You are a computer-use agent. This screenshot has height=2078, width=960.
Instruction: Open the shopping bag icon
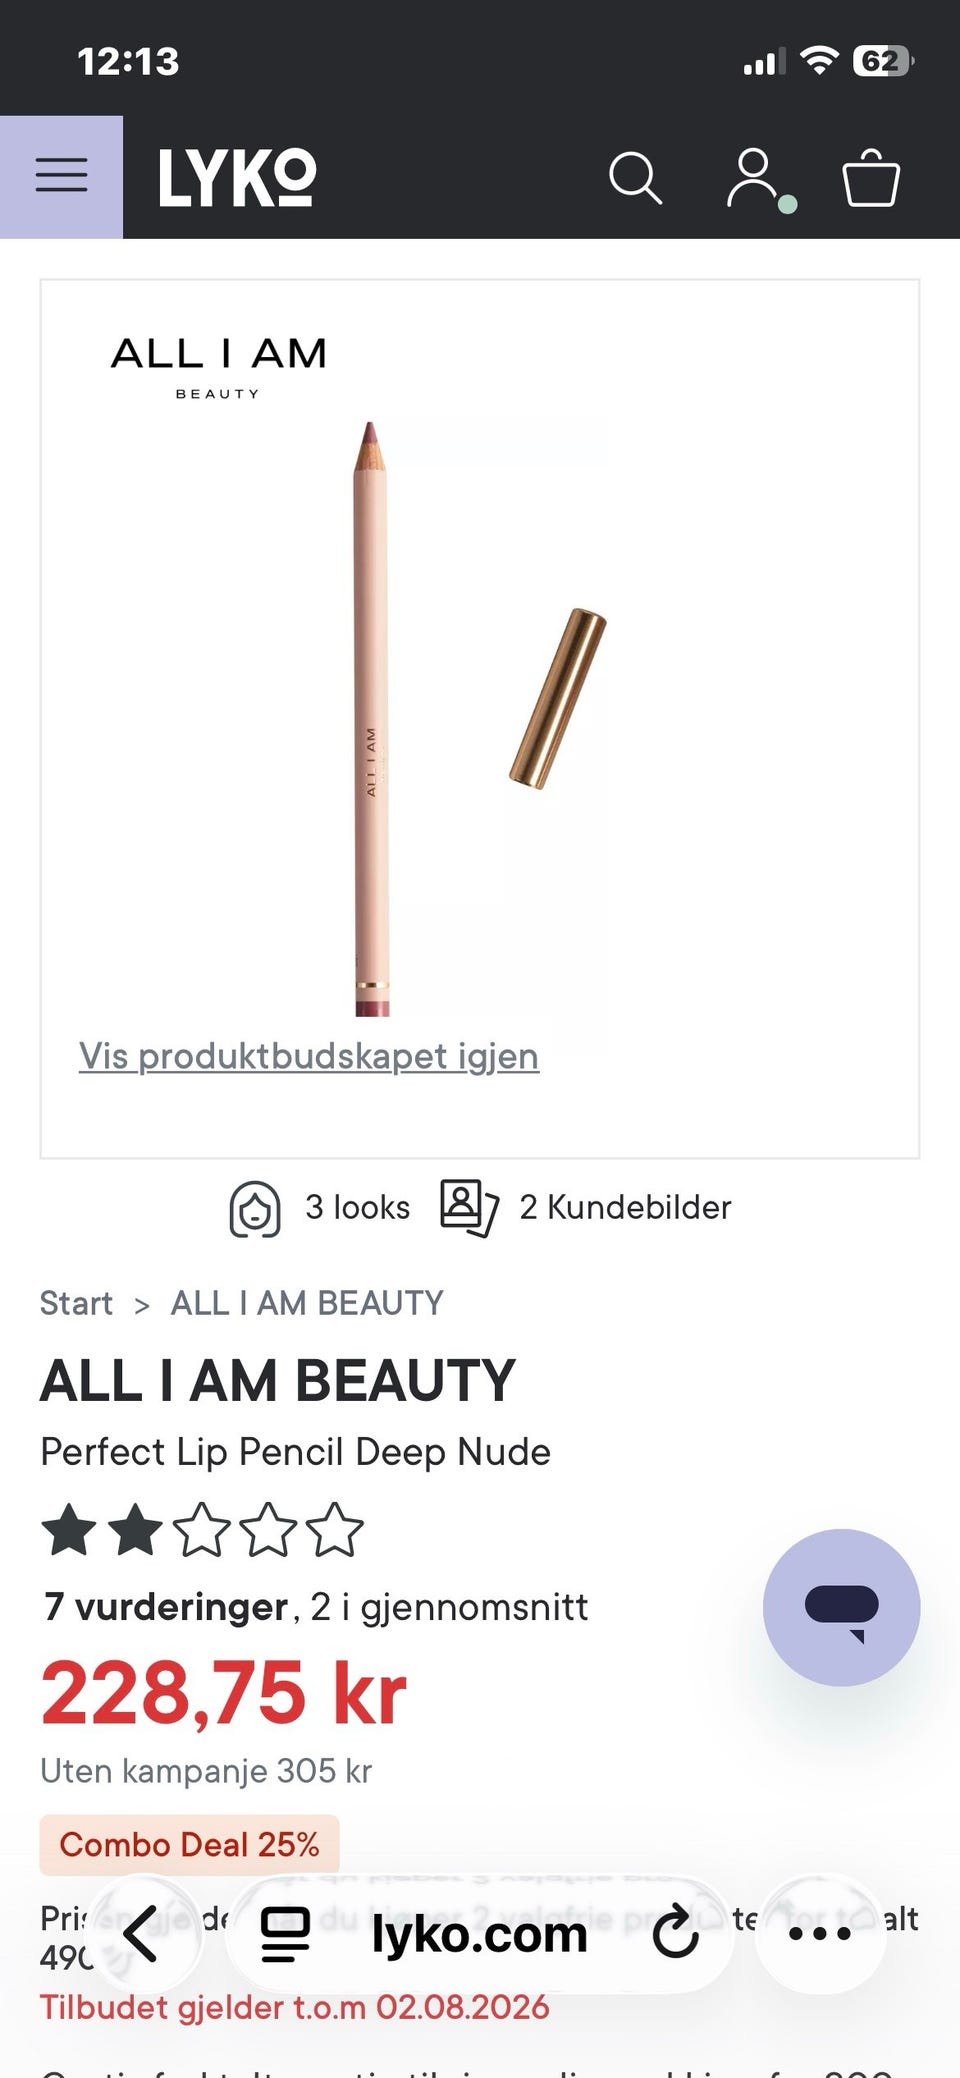pyautogui.click(x=871, y=178)
